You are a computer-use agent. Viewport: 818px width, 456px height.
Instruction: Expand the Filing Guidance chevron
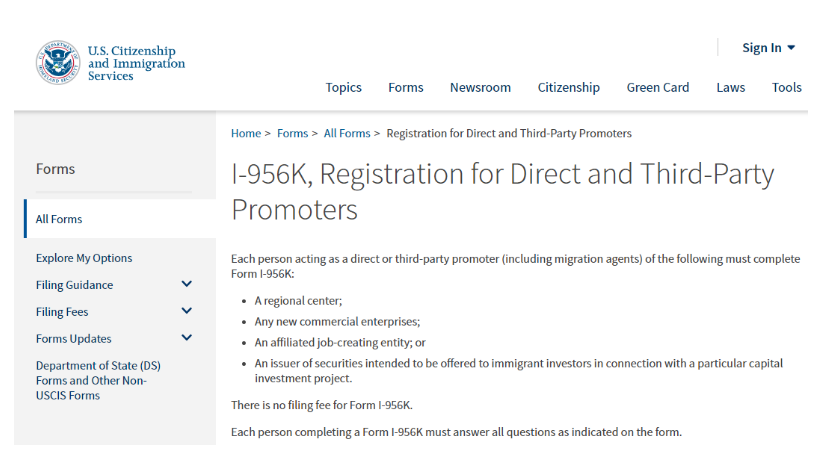click(186, 284)
